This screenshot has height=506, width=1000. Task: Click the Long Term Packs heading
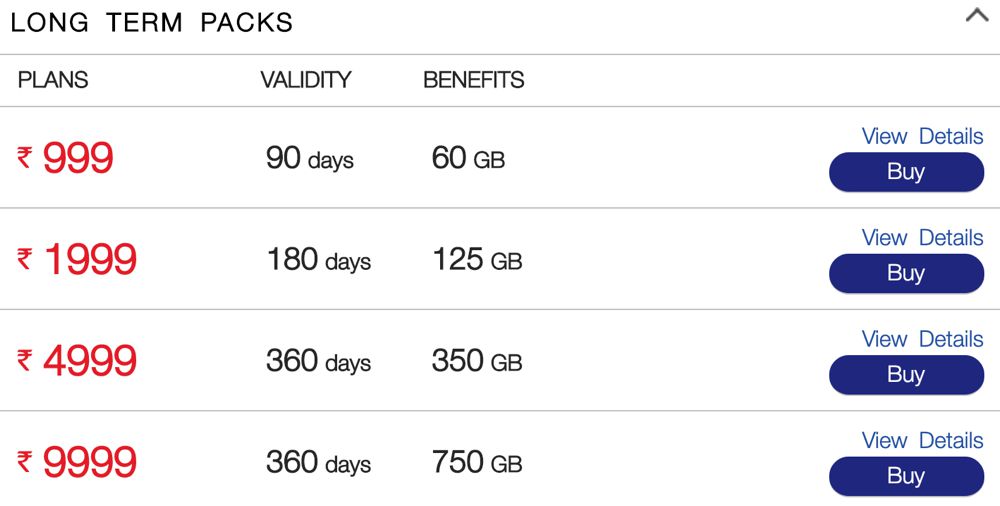point(152,23)
